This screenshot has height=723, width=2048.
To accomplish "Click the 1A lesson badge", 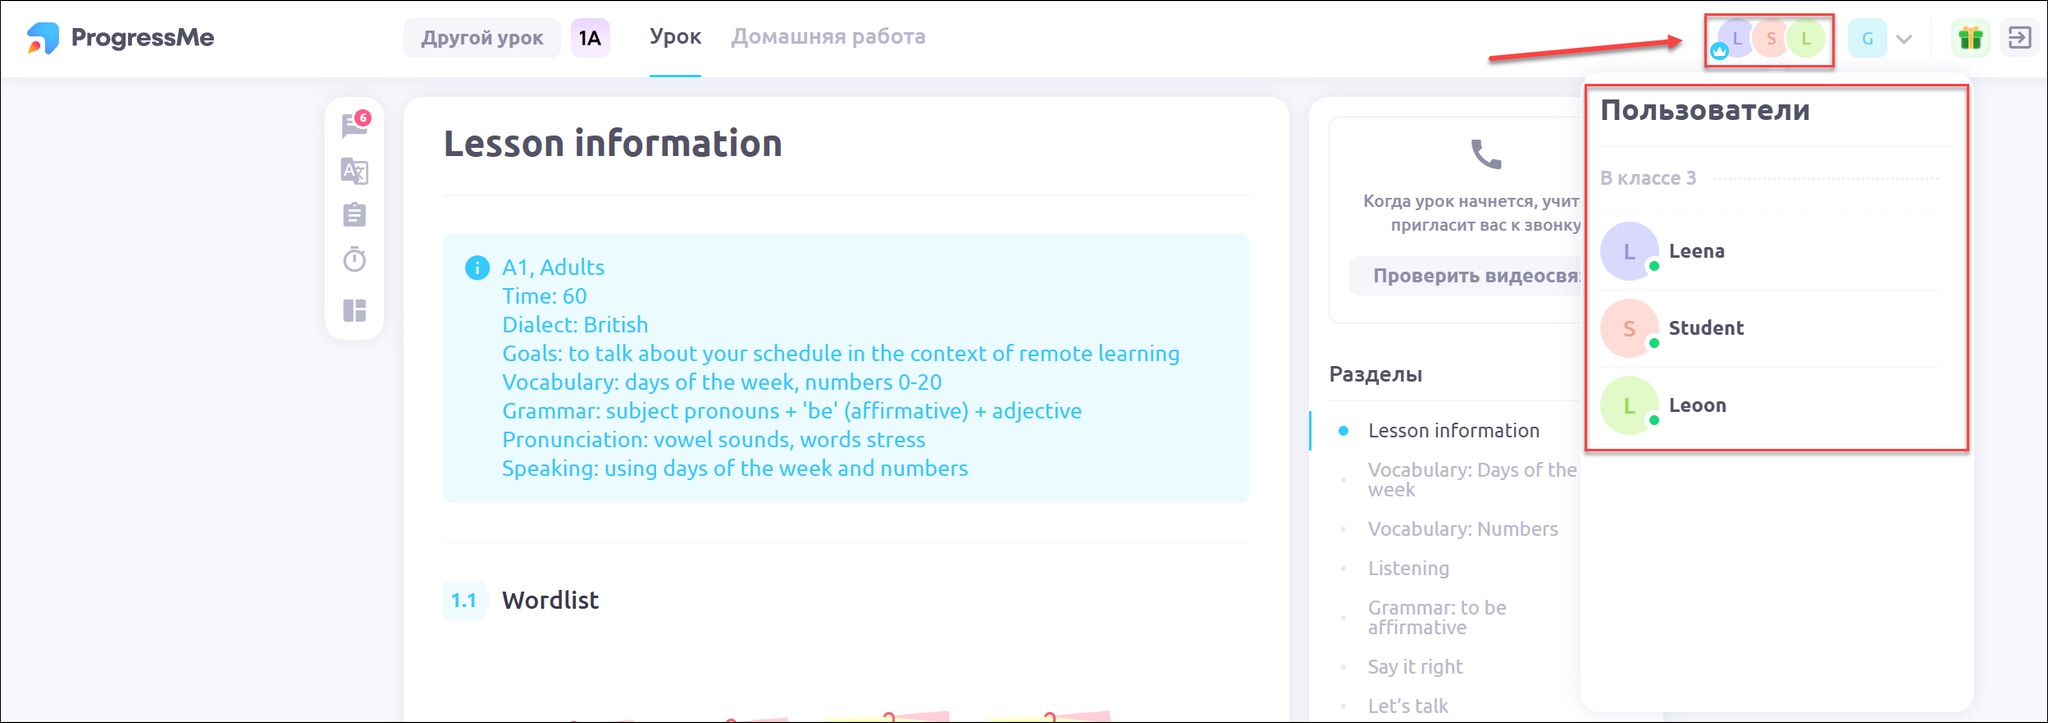I will (x=590, y=38).
